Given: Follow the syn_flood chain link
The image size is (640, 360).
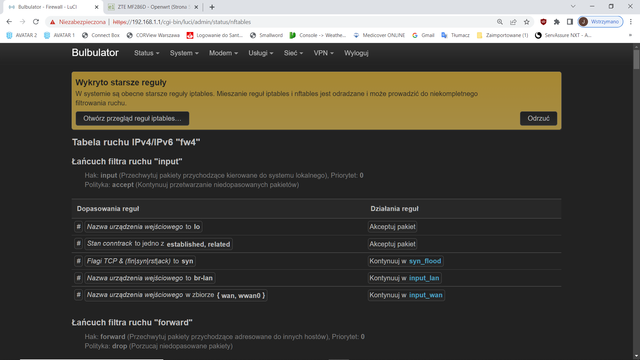Looking at the screenshot, I should tap(425, 261).
